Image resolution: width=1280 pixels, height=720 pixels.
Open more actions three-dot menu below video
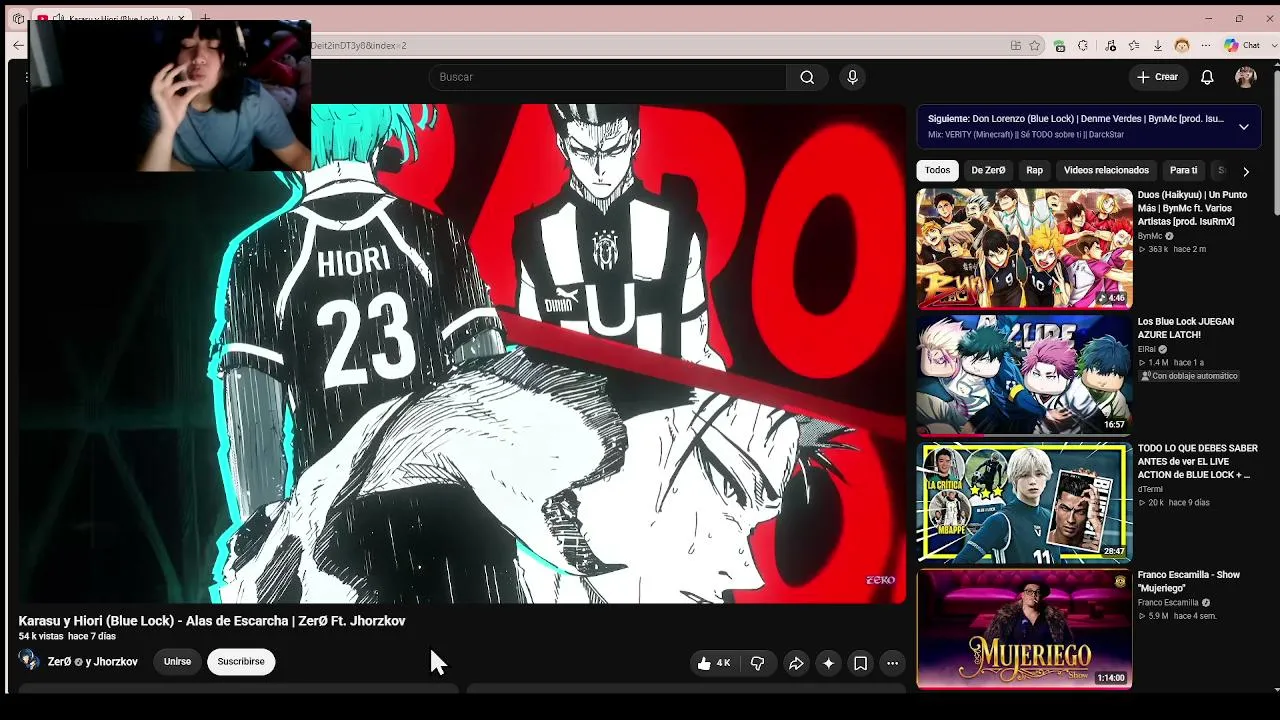coord(892,663)
